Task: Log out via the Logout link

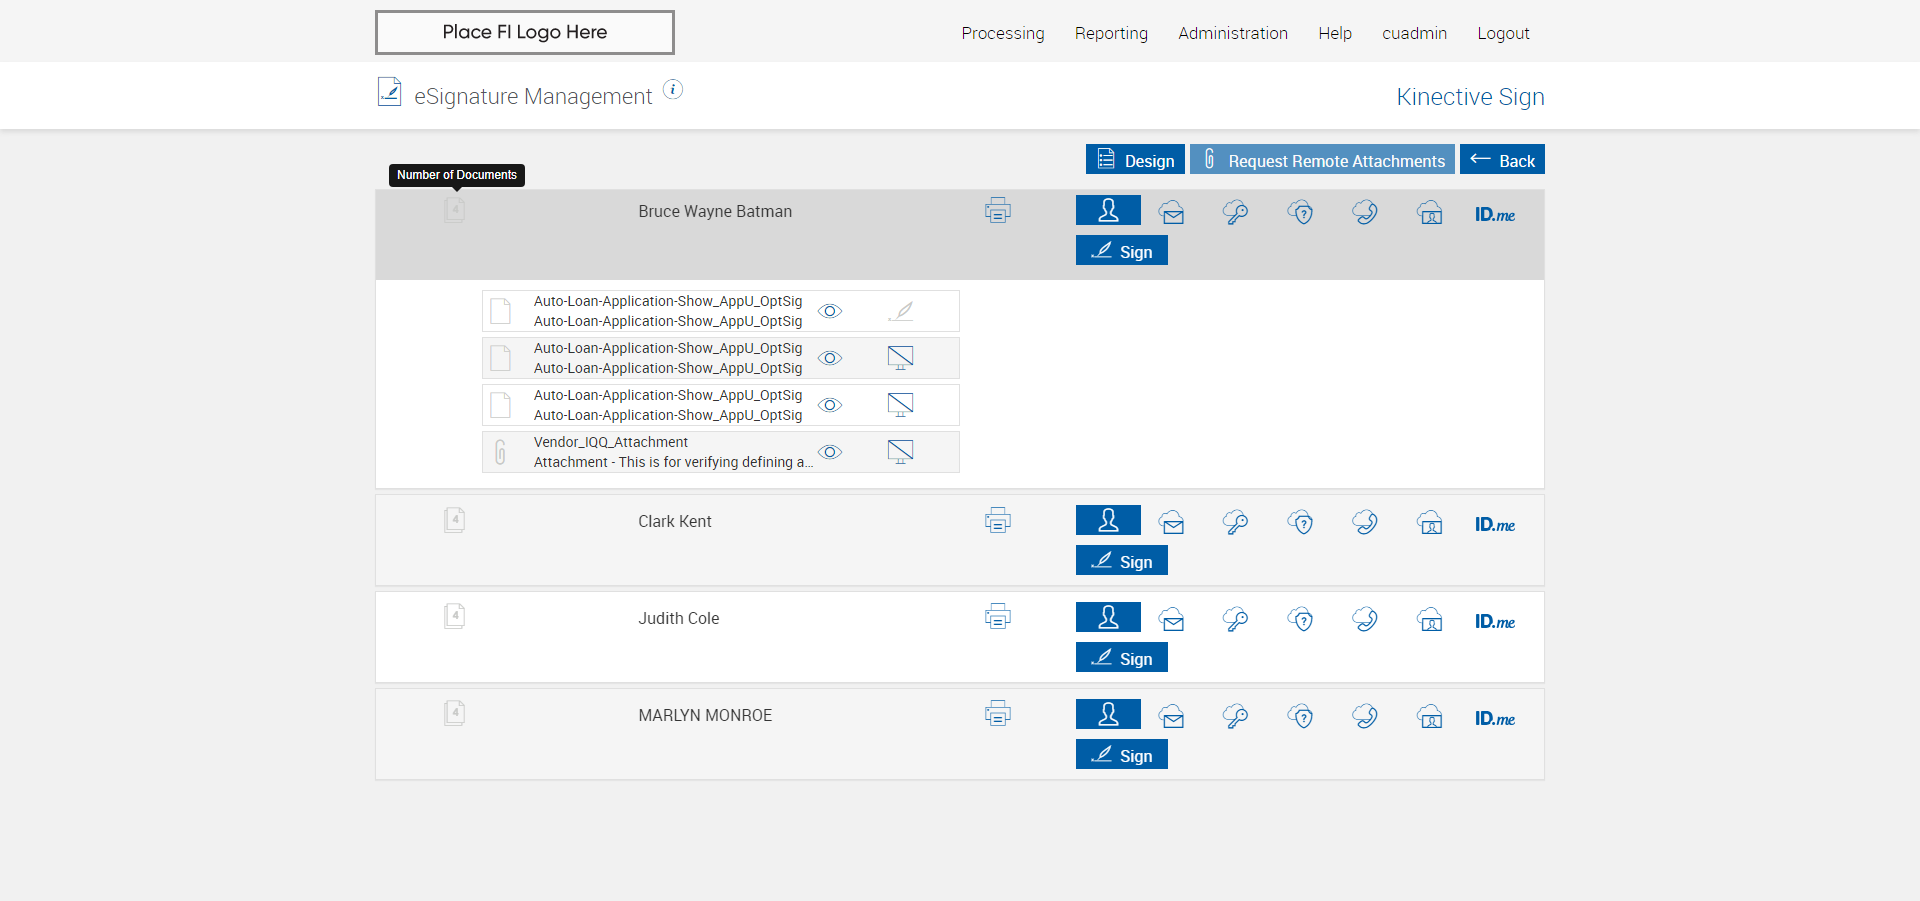Action: [x=1503, y=33]
